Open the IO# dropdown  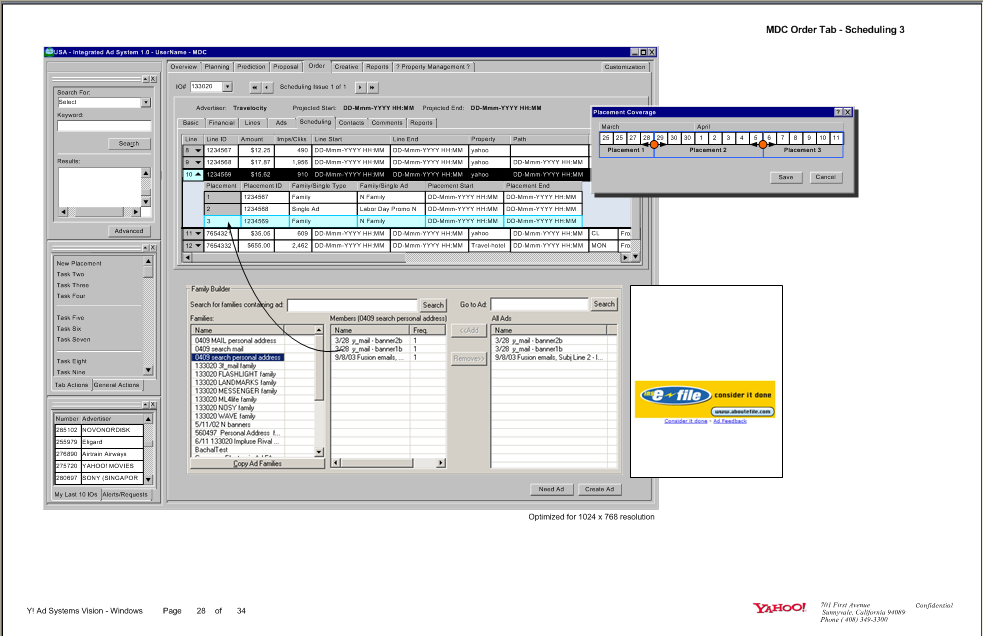[228, 87]
